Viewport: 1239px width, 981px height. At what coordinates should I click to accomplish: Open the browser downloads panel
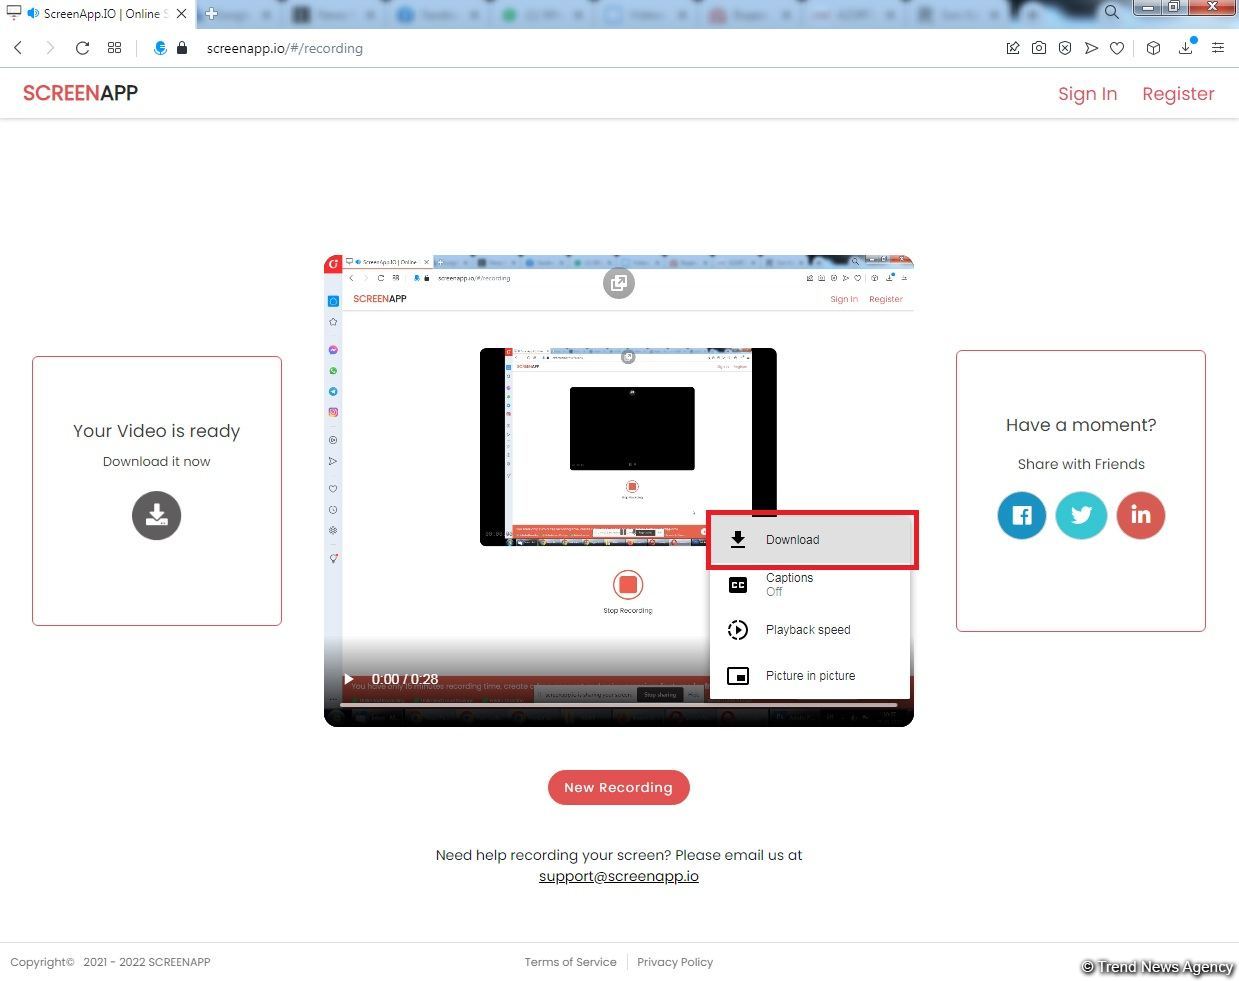(1186, 48)
